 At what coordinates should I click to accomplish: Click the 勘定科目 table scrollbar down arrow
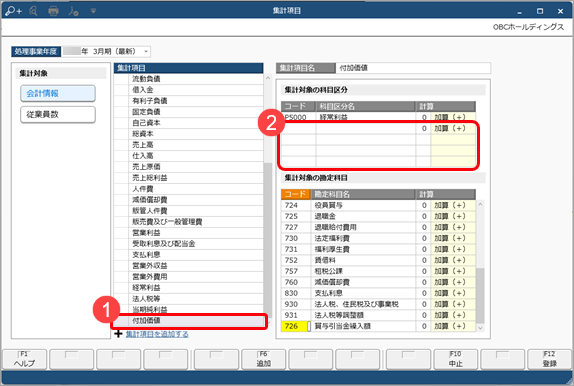[480, 328]
